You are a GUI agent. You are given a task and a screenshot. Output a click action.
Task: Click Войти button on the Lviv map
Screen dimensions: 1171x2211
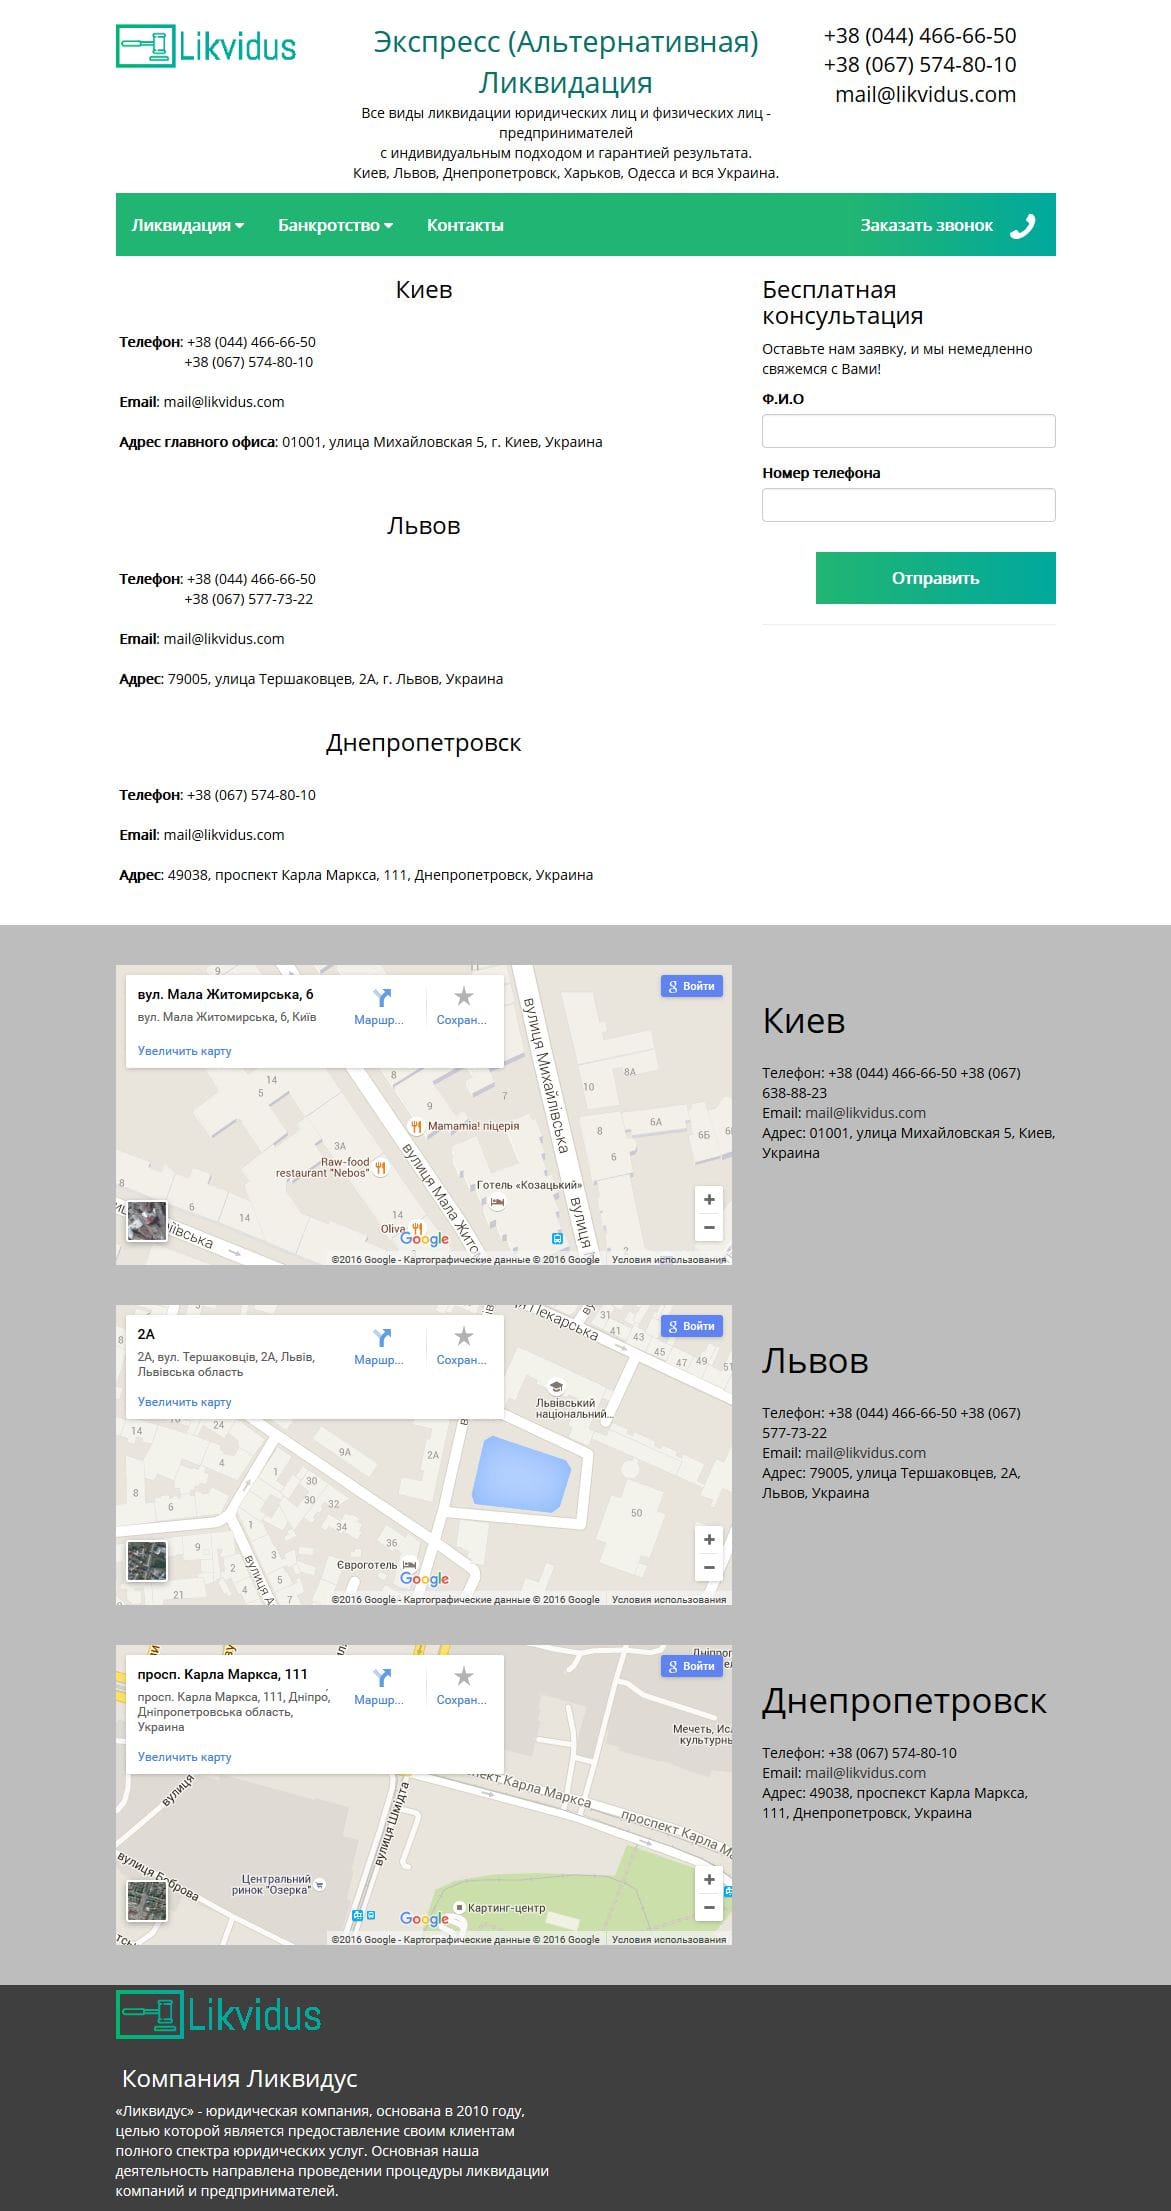692,1326
